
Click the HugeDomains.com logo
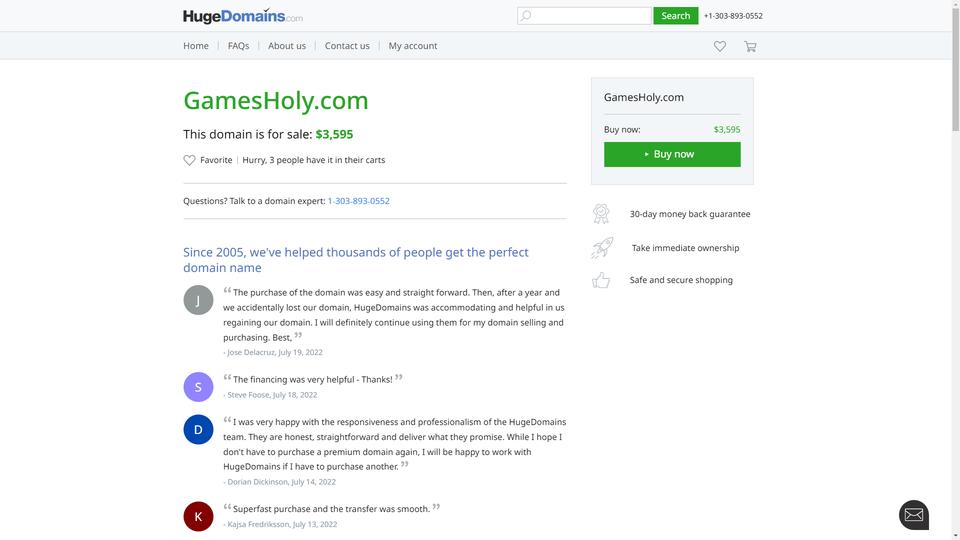click(x=242, y=16)
